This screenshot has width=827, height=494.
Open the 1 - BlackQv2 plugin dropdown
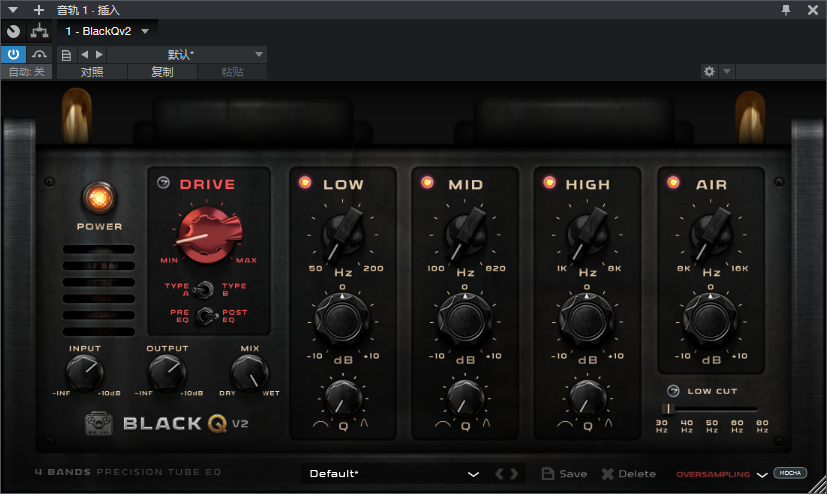click(144, 31)
